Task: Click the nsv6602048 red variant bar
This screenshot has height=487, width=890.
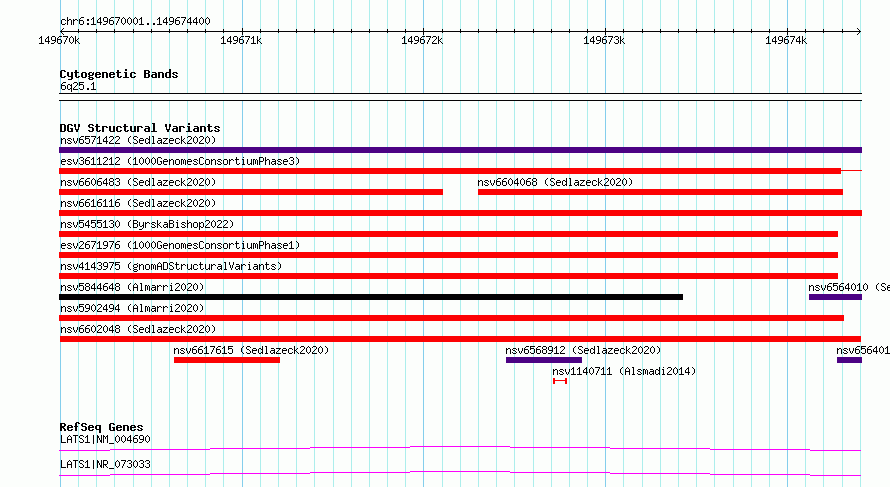Action: 460,339
